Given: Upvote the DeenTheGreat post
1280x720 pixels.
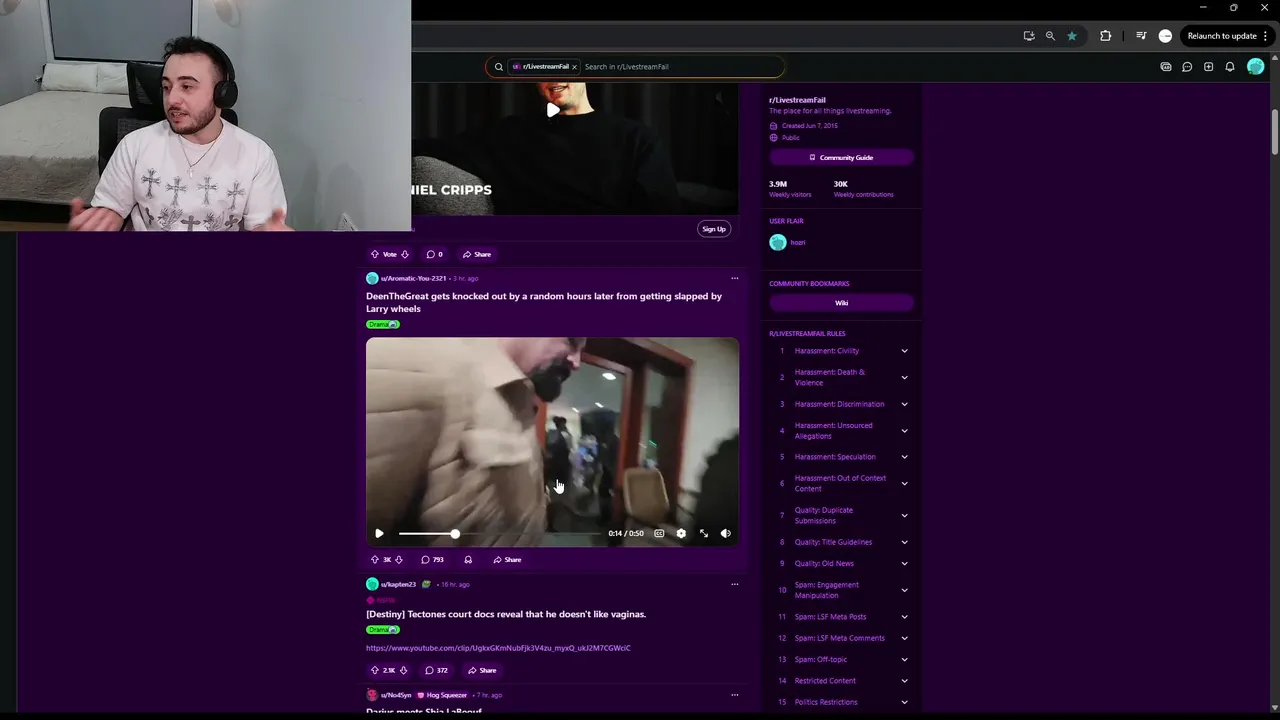Looking at the screenshot, I should tap(375, 560).
